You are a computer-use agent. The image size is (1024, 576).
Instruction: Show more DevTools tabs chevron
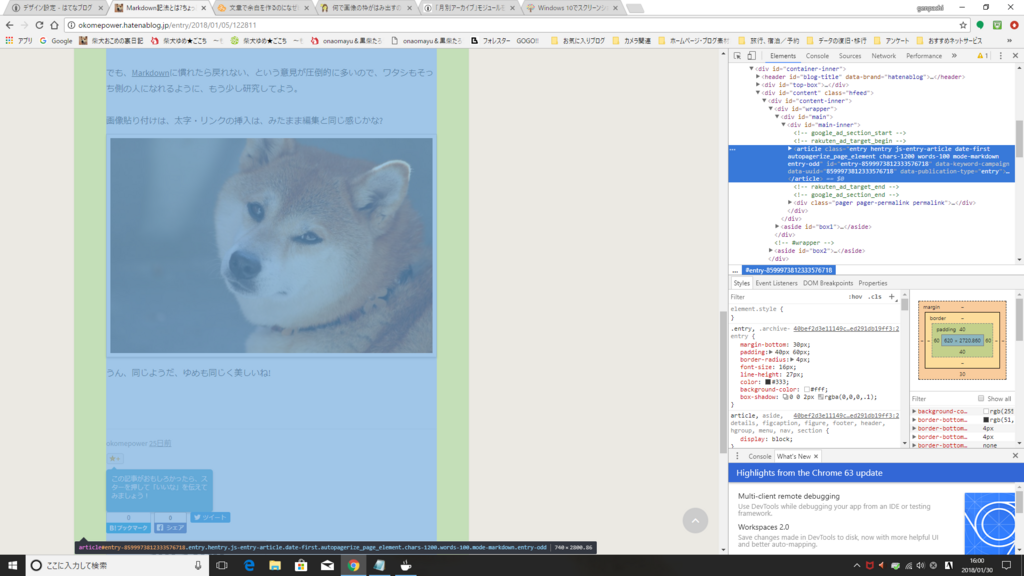(954, 56)
